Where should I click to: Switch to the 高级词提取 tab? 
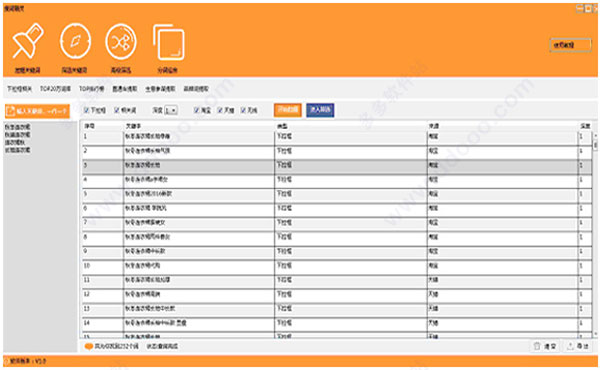coord(196,89)
